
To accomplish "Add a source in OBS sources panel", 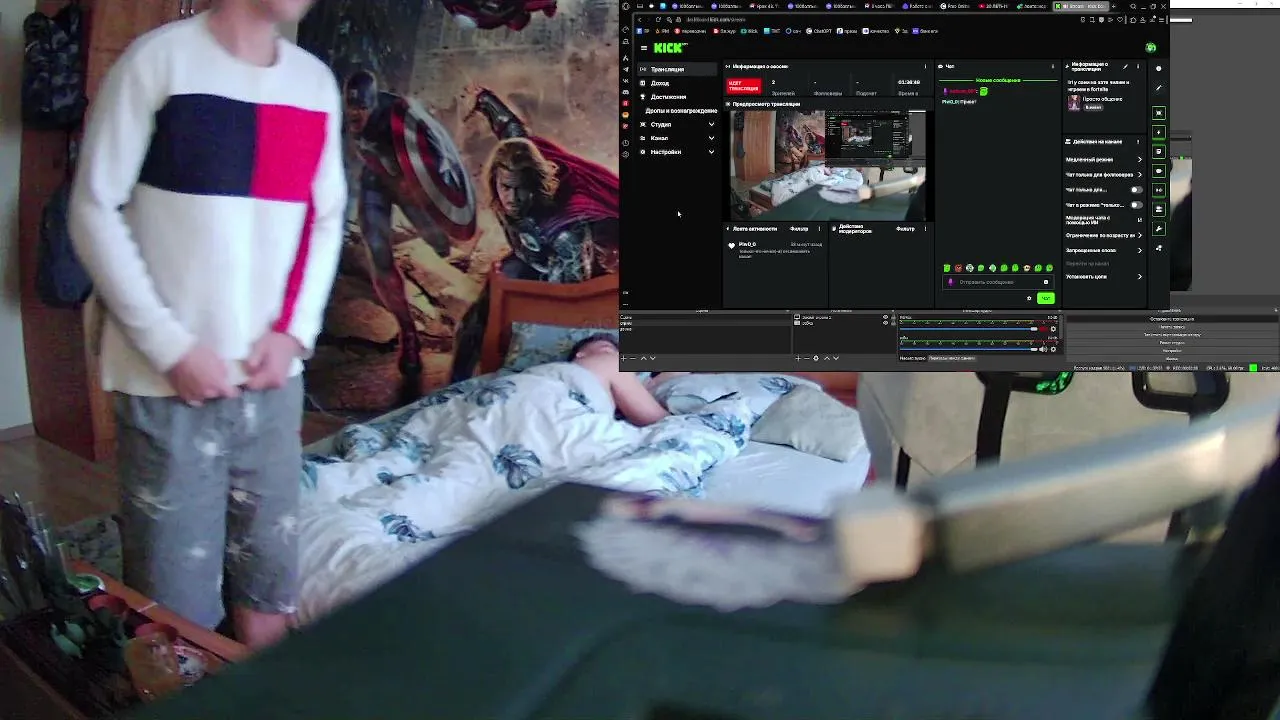I will [x=798, y=358].
